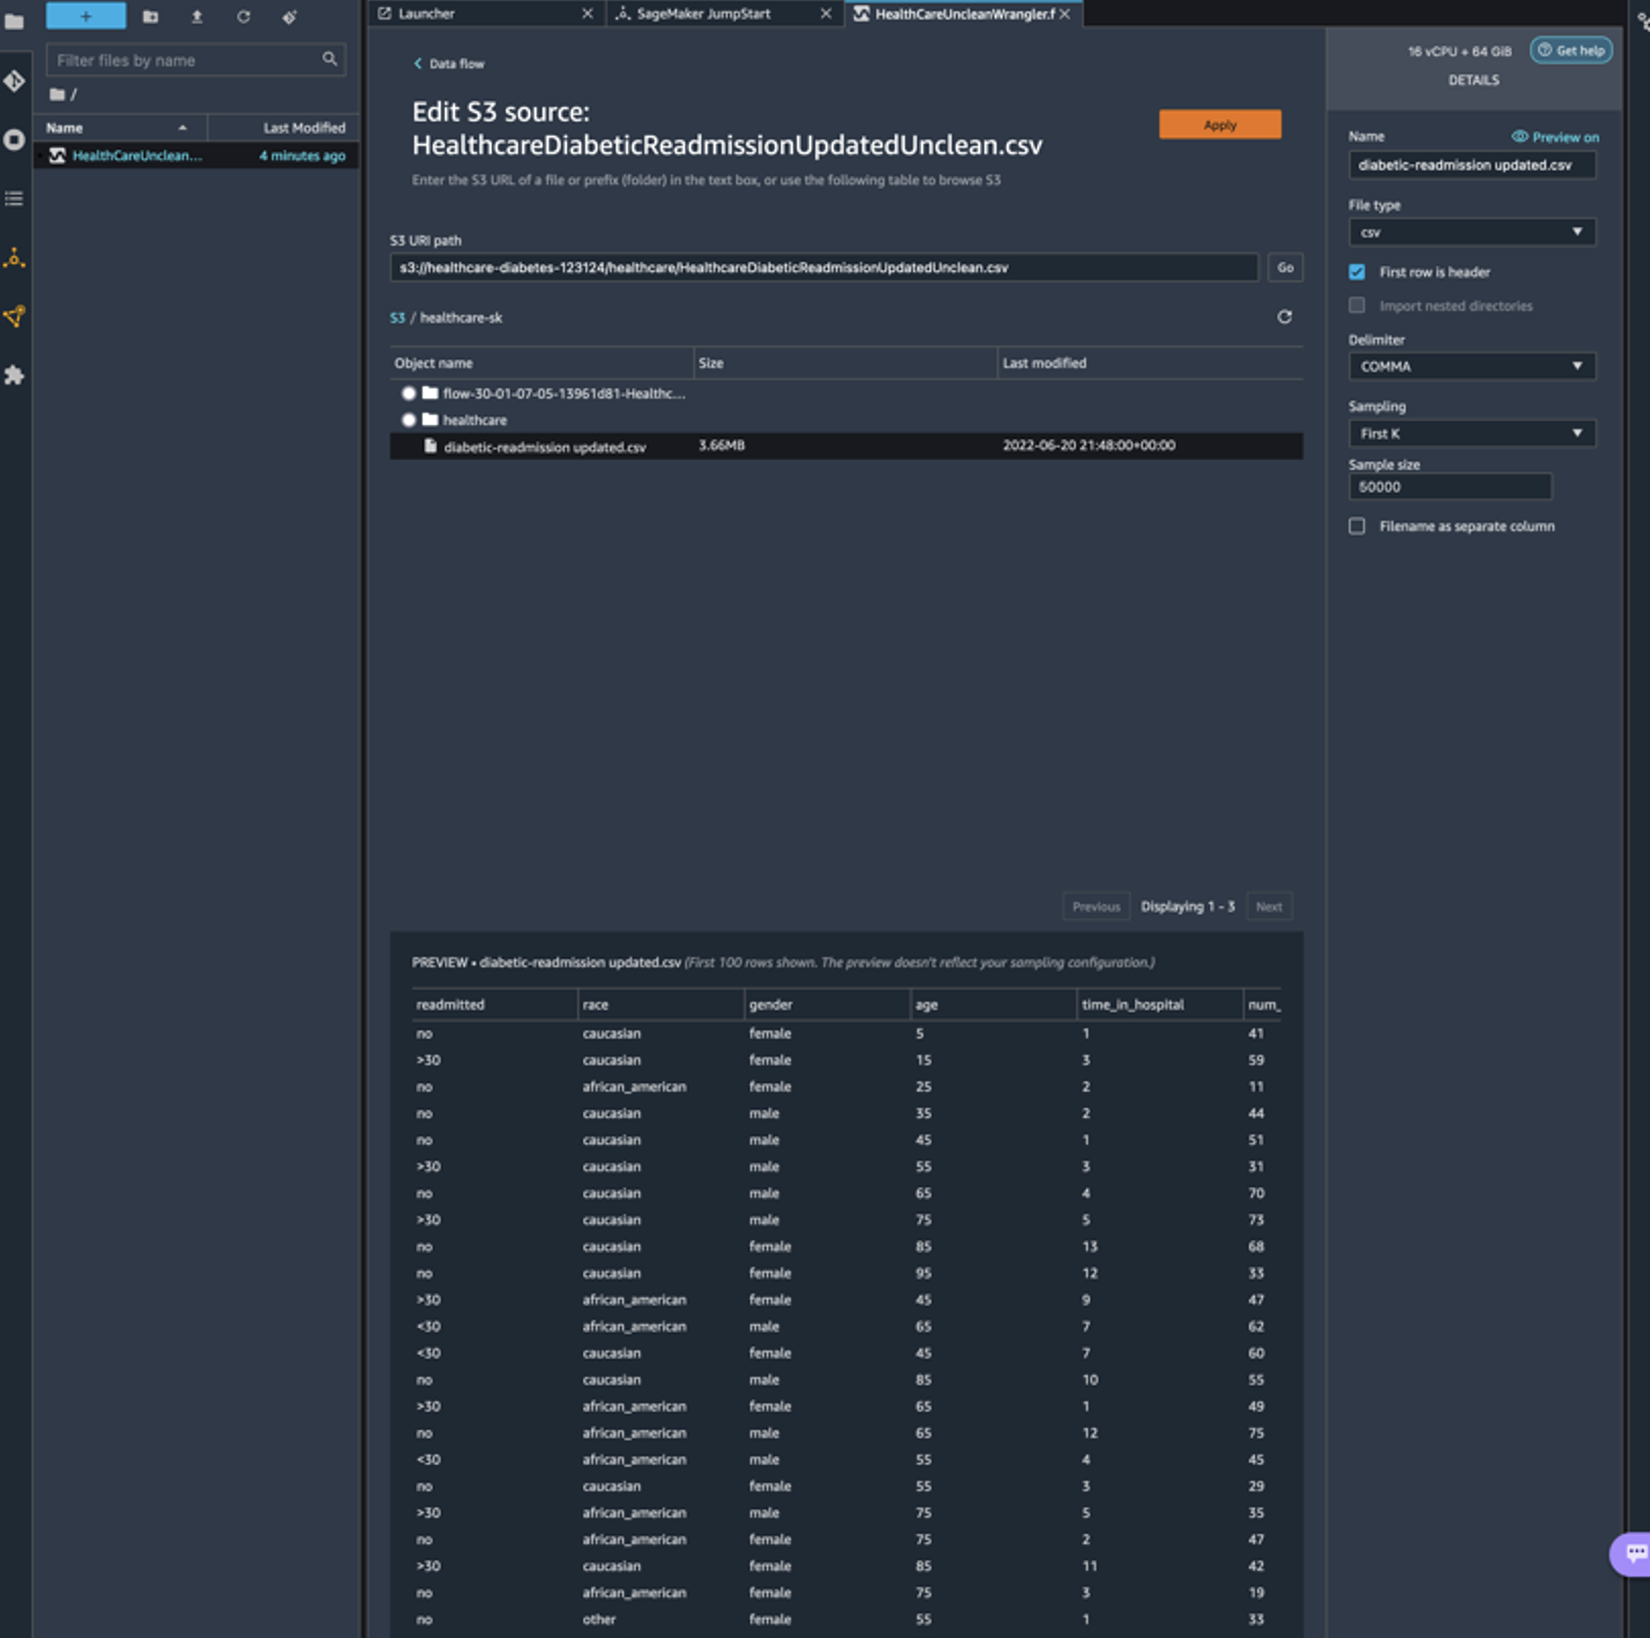Uncheck First row is header
The height and width of the screenshot is (1638, 1652).
click(x=1357, y=272)
